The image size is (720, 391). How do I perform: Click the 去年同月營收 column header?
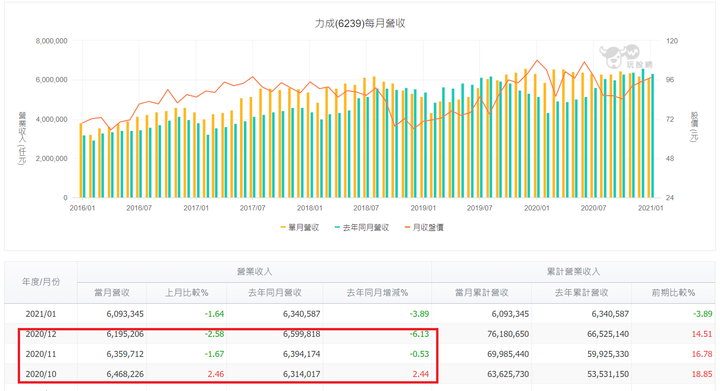coord(275,293)
